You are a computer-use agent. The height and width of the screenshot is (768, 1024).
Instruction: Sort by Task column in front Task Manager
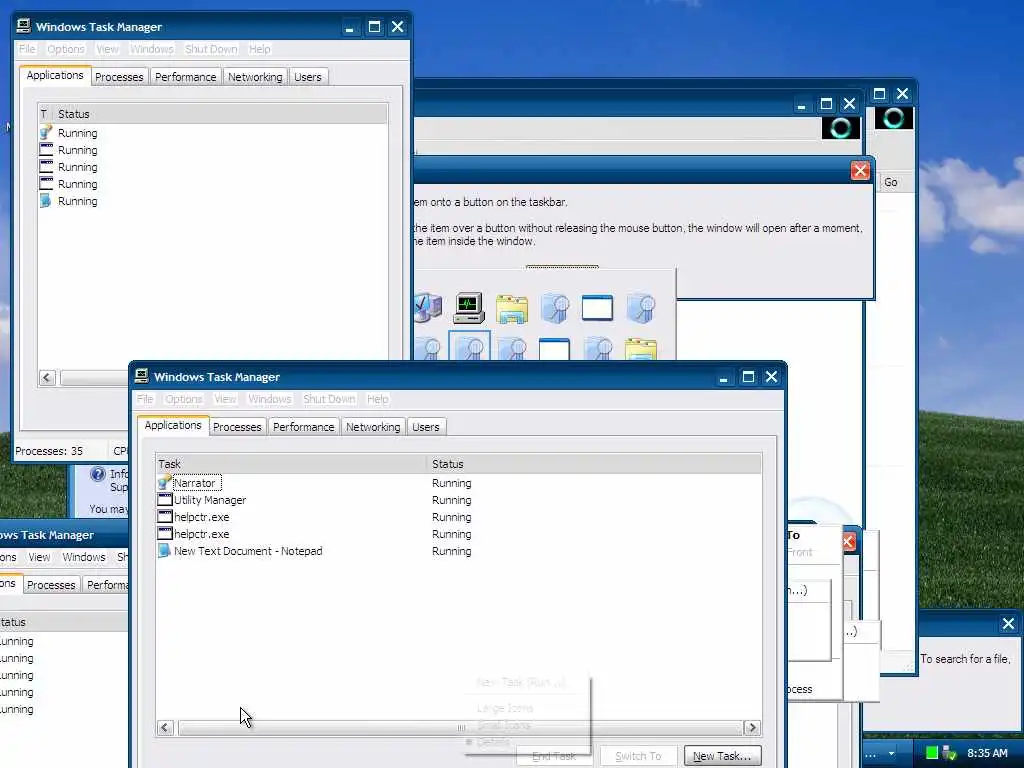click(x=291, y=464)
